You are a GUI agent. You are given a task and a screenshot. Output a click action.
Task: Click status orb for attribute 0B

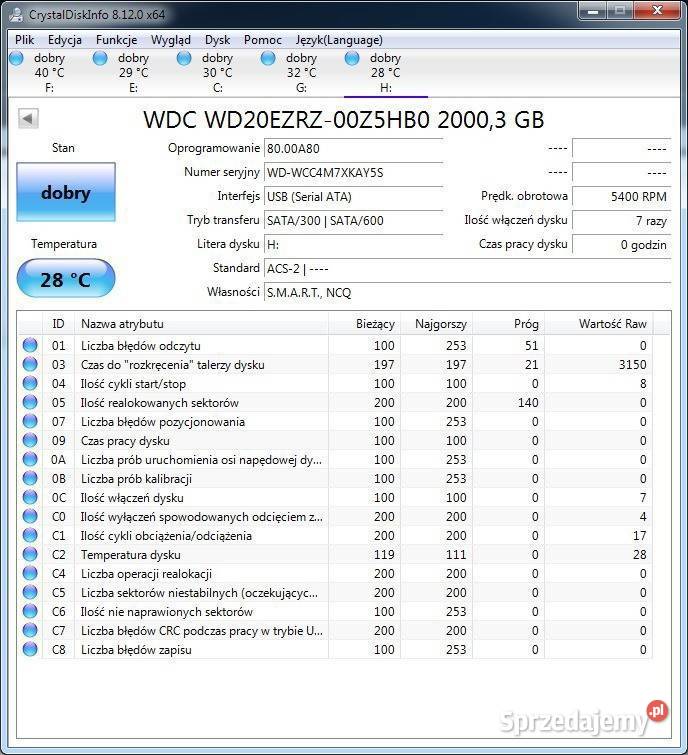tap(30, 479)
